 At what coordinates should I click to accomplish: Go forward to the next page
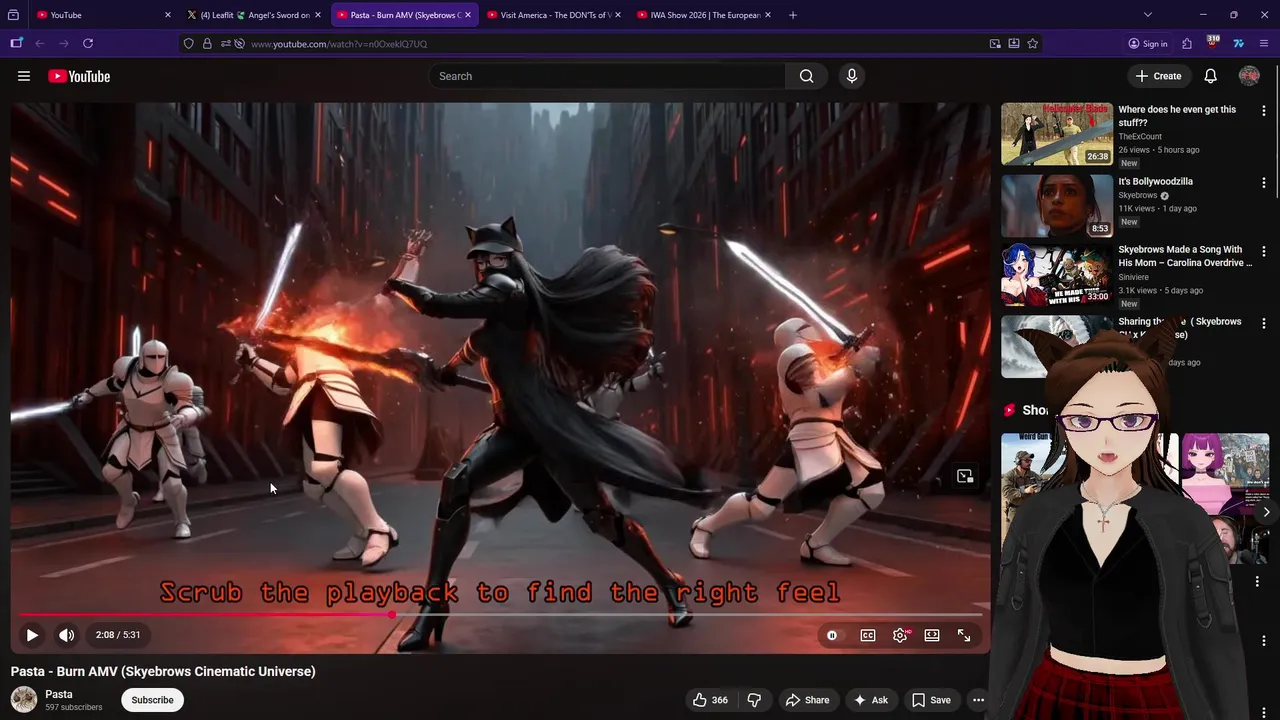[x=63, y=43]
